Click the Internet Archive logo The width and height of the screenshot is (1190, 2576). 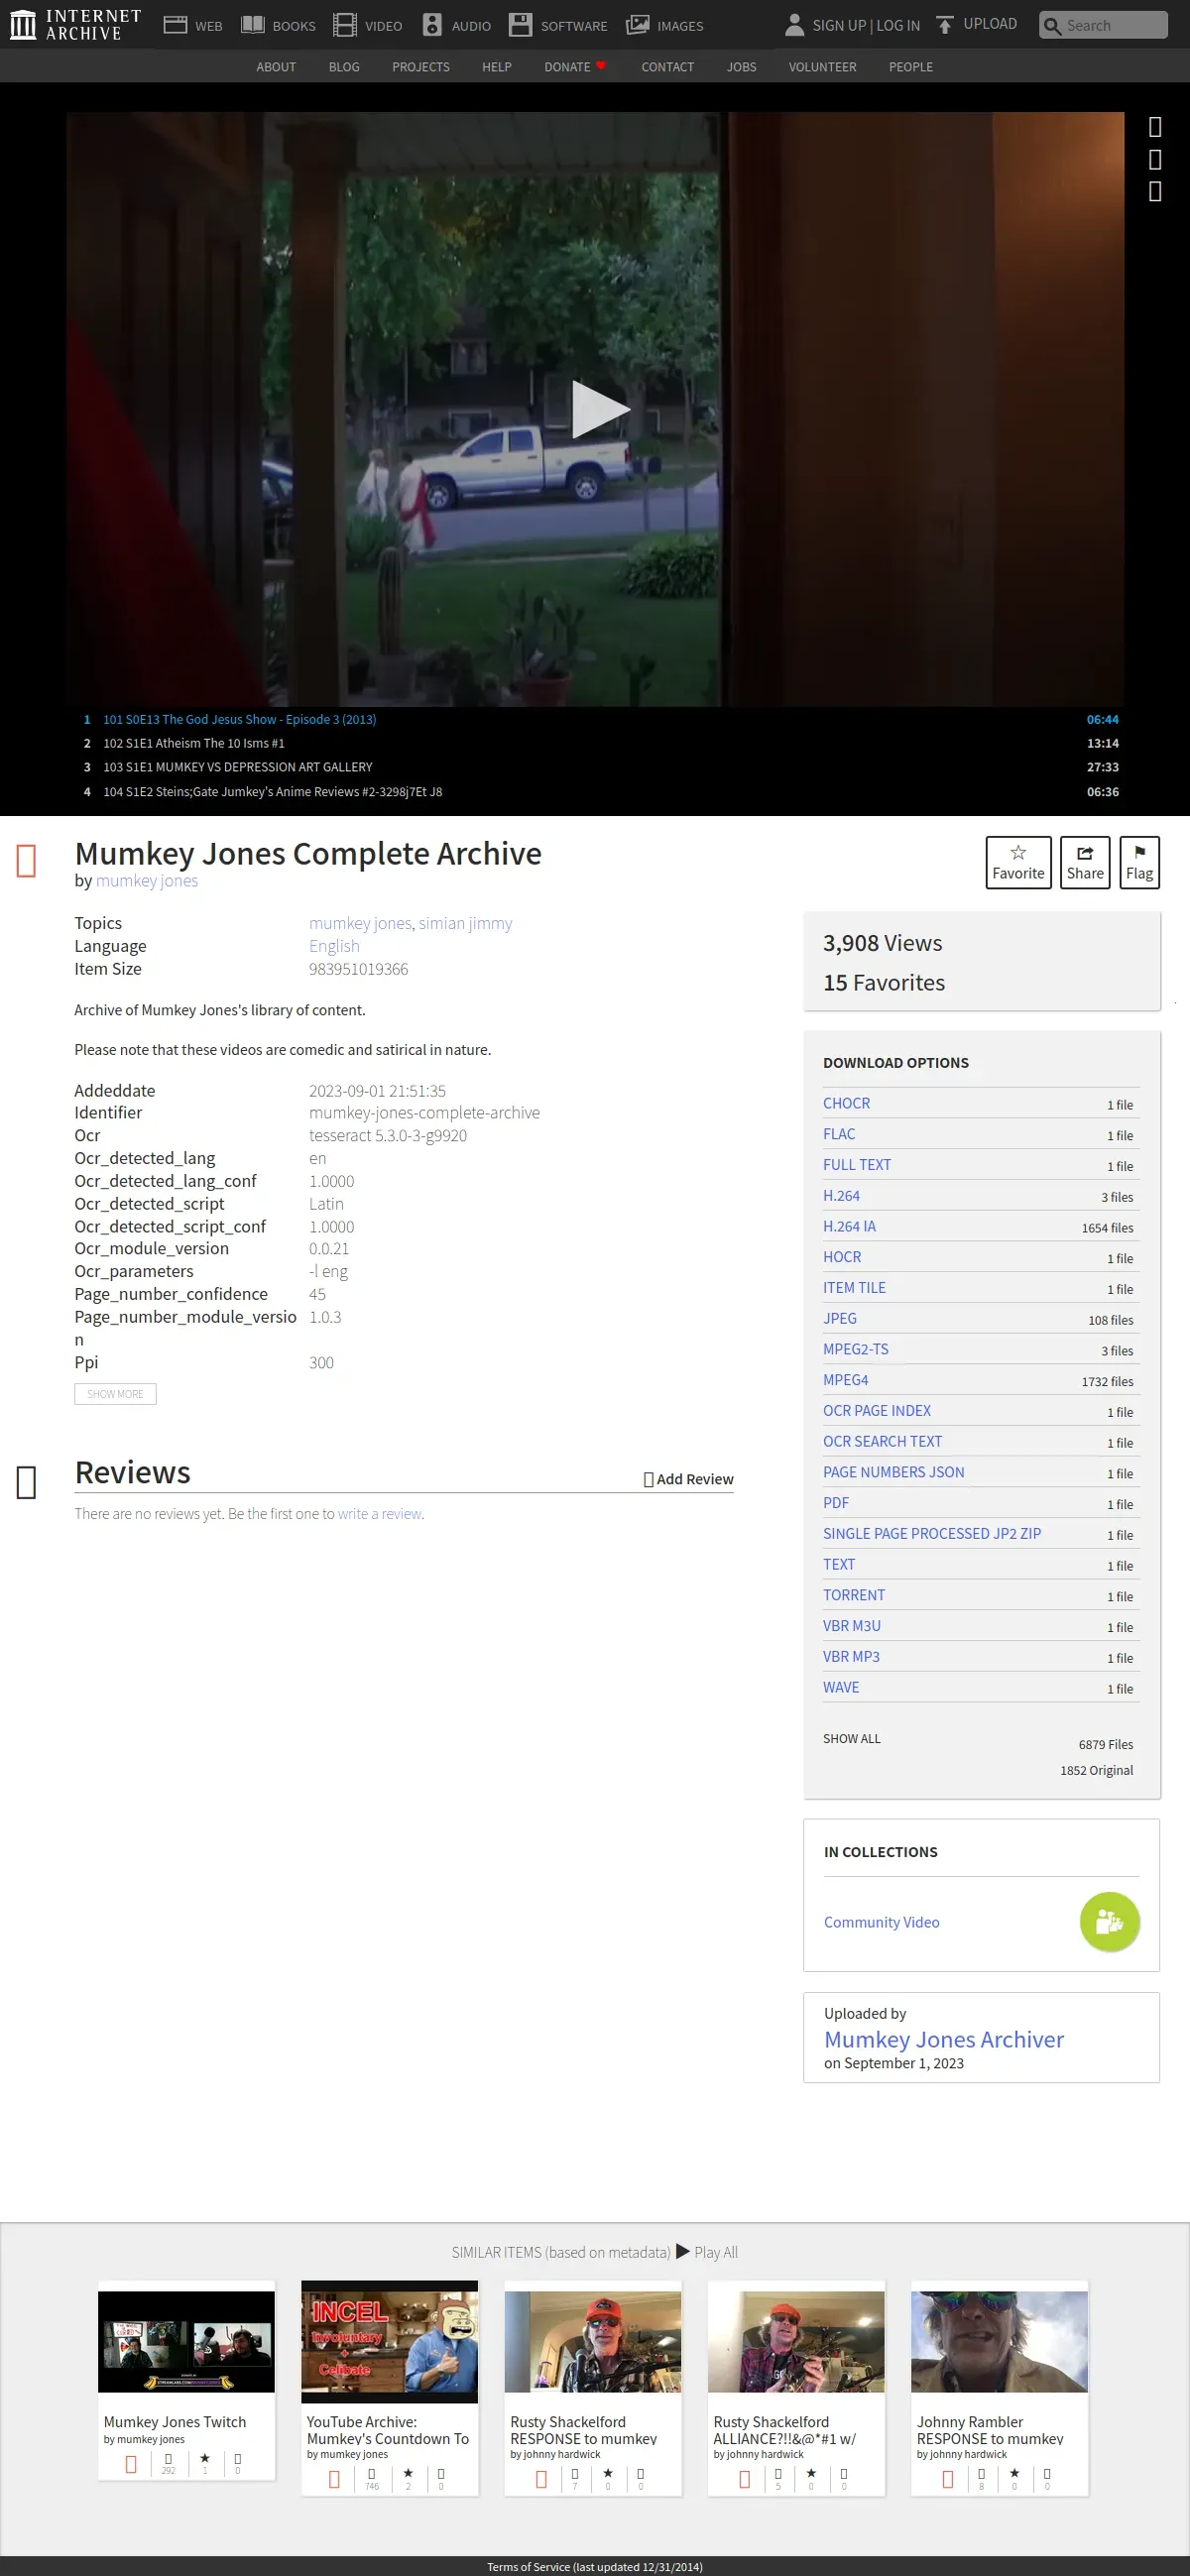(75, 25)
